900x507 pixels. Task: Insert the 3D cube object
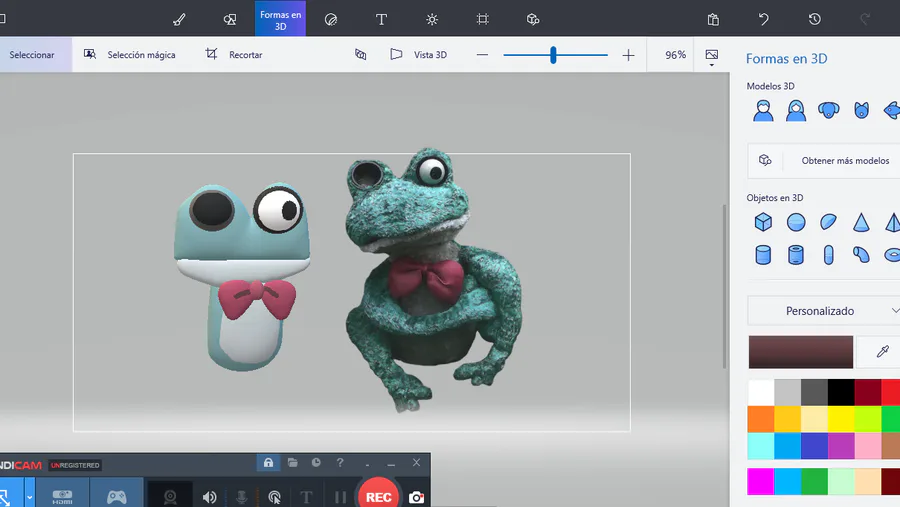click(x=763, y=222)
